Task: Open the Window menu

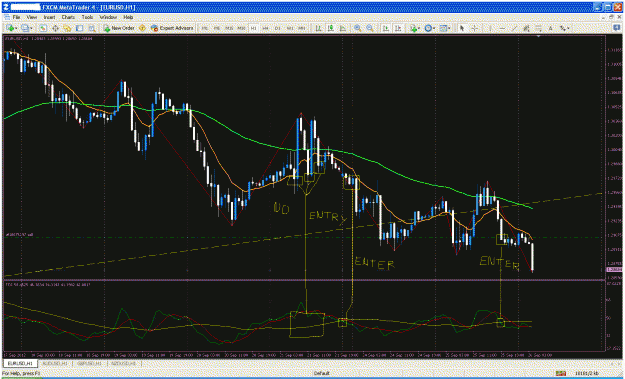Action: coord(108,18)
